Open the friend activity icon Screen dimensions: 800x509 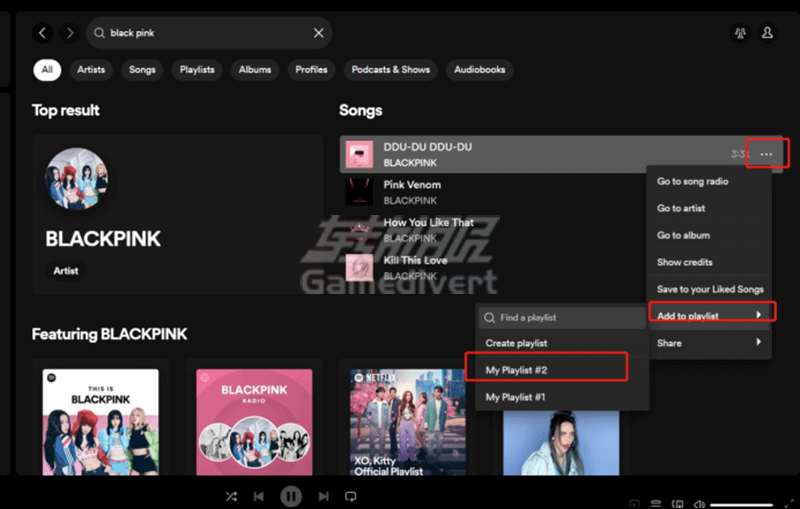tap(740, 33)
